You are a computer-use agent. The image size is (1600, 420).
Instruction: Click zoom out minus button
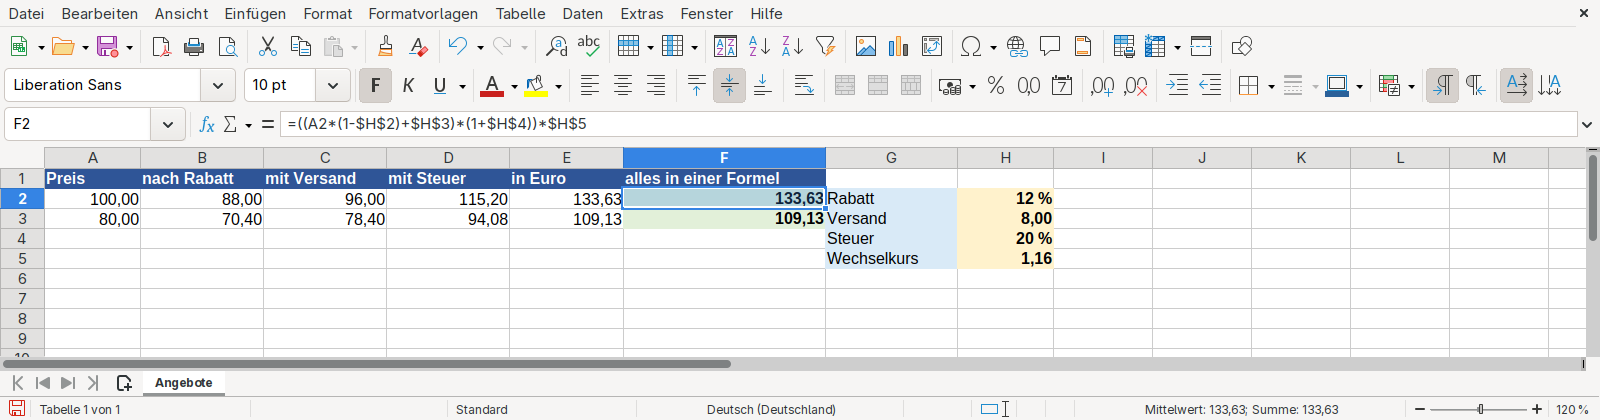click(1420, 409)
